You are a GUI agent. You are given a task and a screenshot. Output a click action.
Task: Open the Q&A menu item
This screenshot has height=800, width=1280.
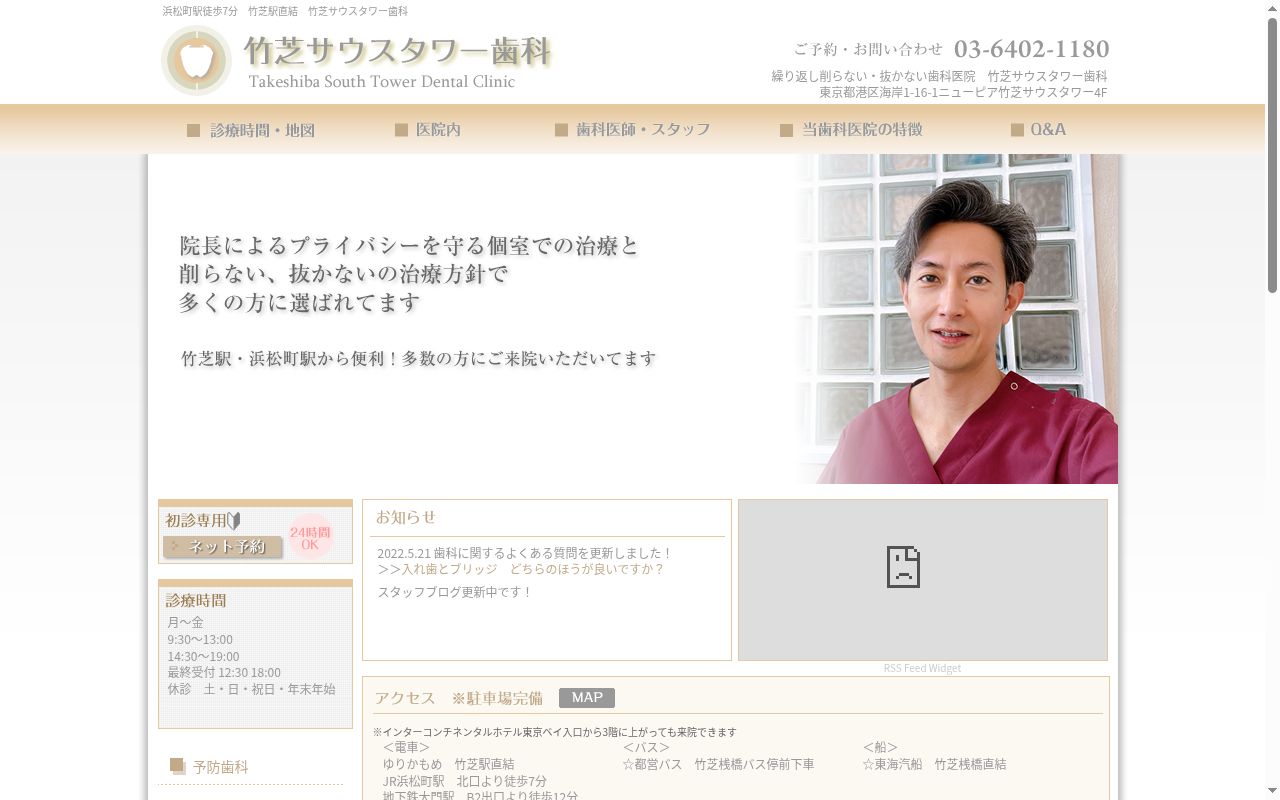pyautogui.click(x=1038, y=130)
